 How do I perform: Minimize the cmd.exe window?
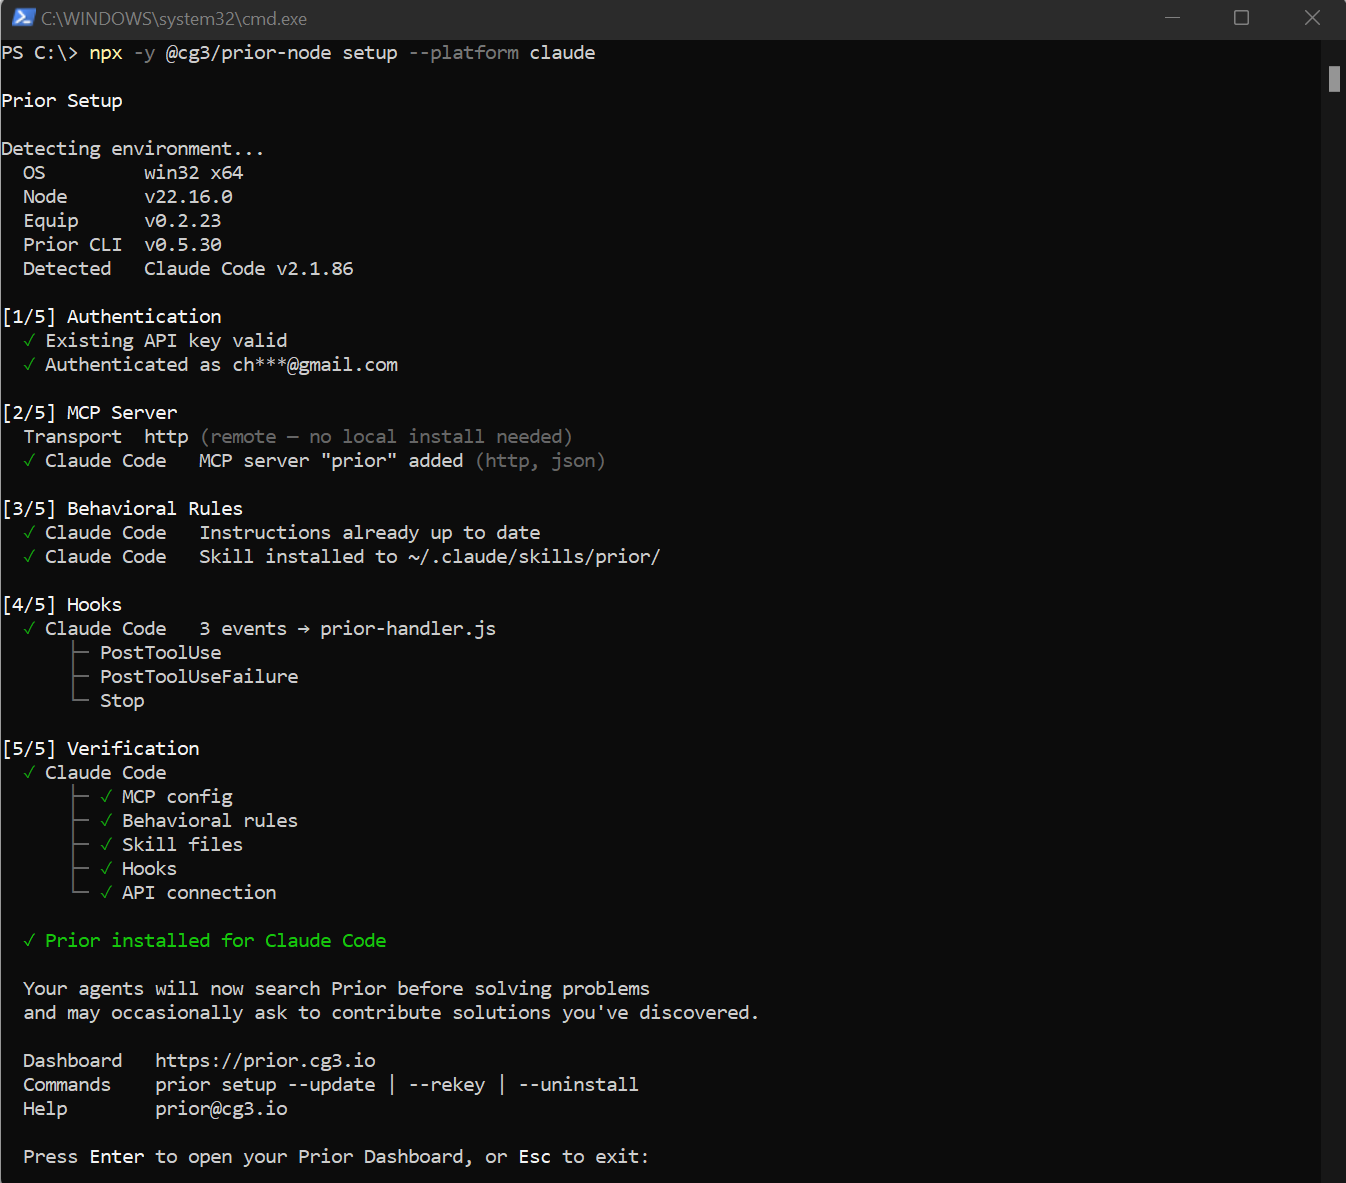(1173, 17)
